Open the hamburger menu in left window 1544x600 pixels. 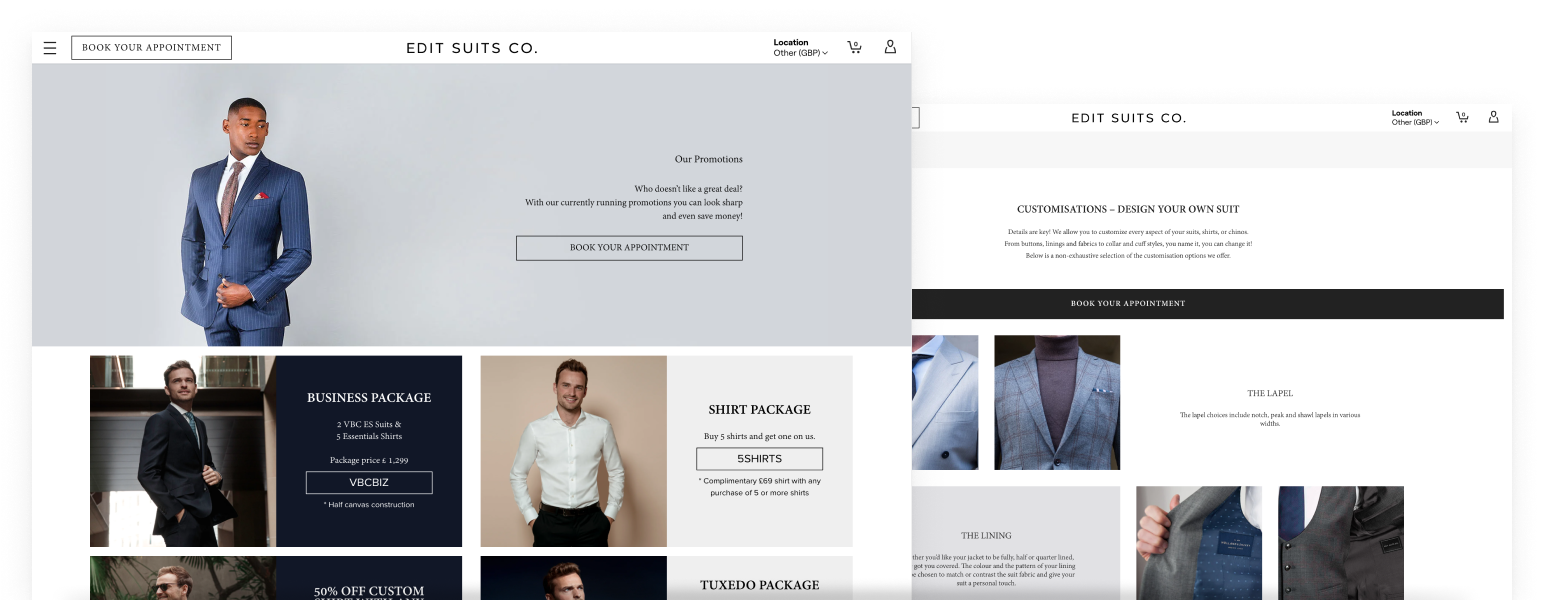pos(50,48)
